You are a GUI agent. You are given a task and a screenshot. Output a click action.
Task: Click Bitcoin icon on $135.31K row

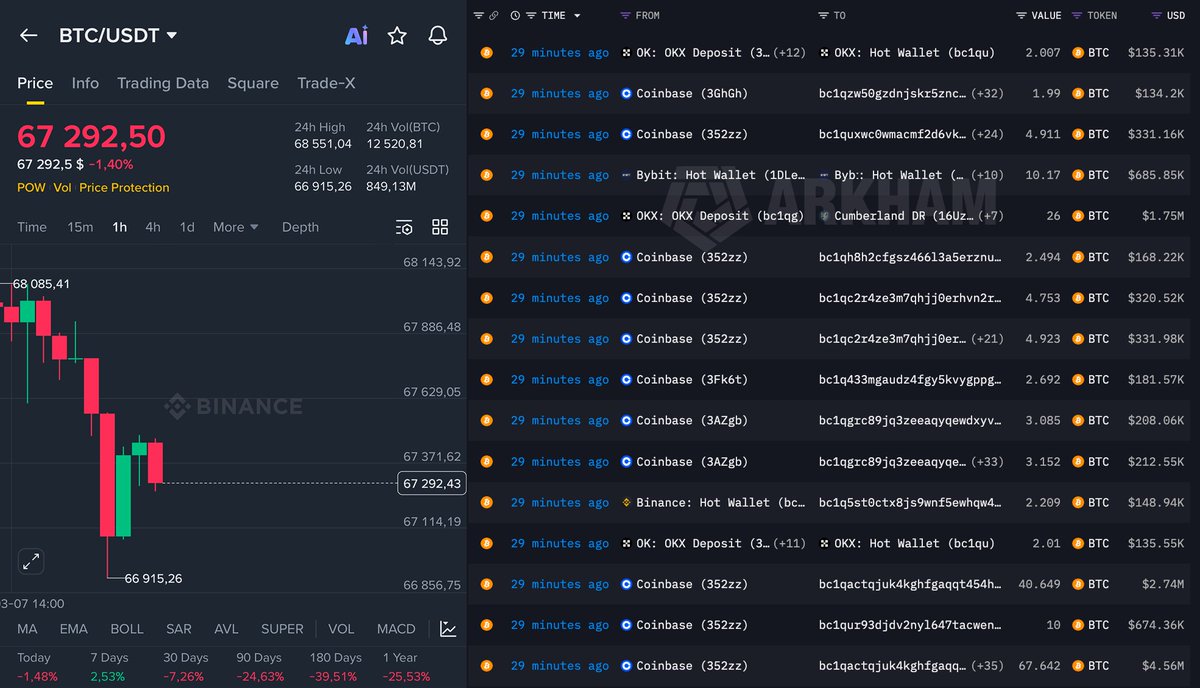tap(487, 53)
